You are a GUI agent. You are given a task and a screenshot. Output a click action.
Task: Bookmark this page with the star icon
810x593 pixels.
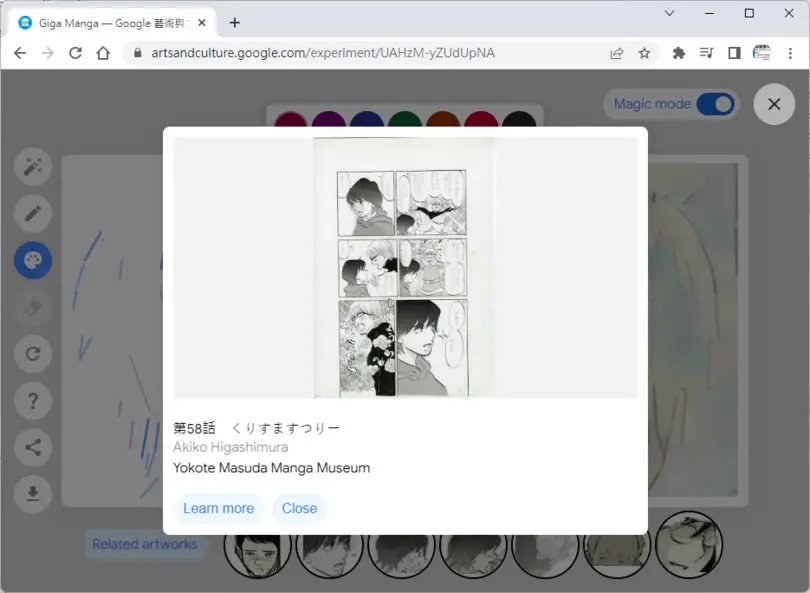click(644, 53)
